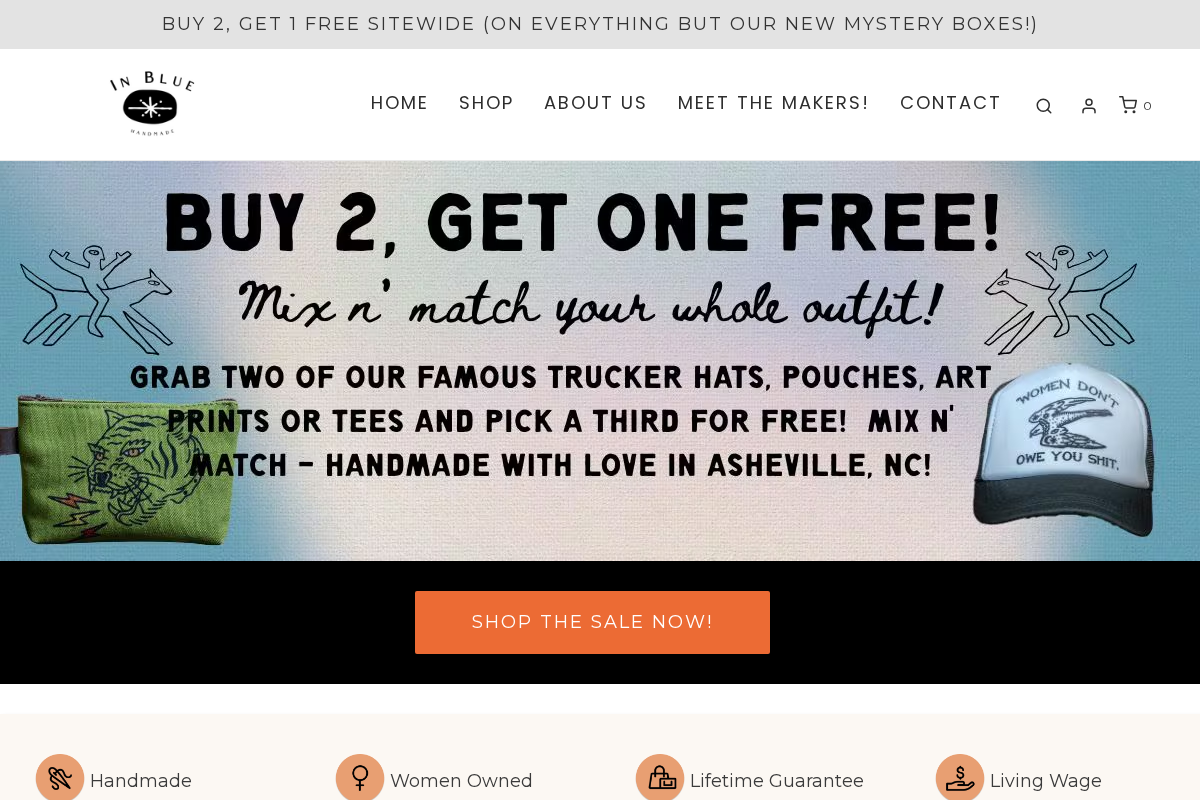Click the Handmade sewing icon
Viewport: 1200px width, 800px height.
coord(60,778)
